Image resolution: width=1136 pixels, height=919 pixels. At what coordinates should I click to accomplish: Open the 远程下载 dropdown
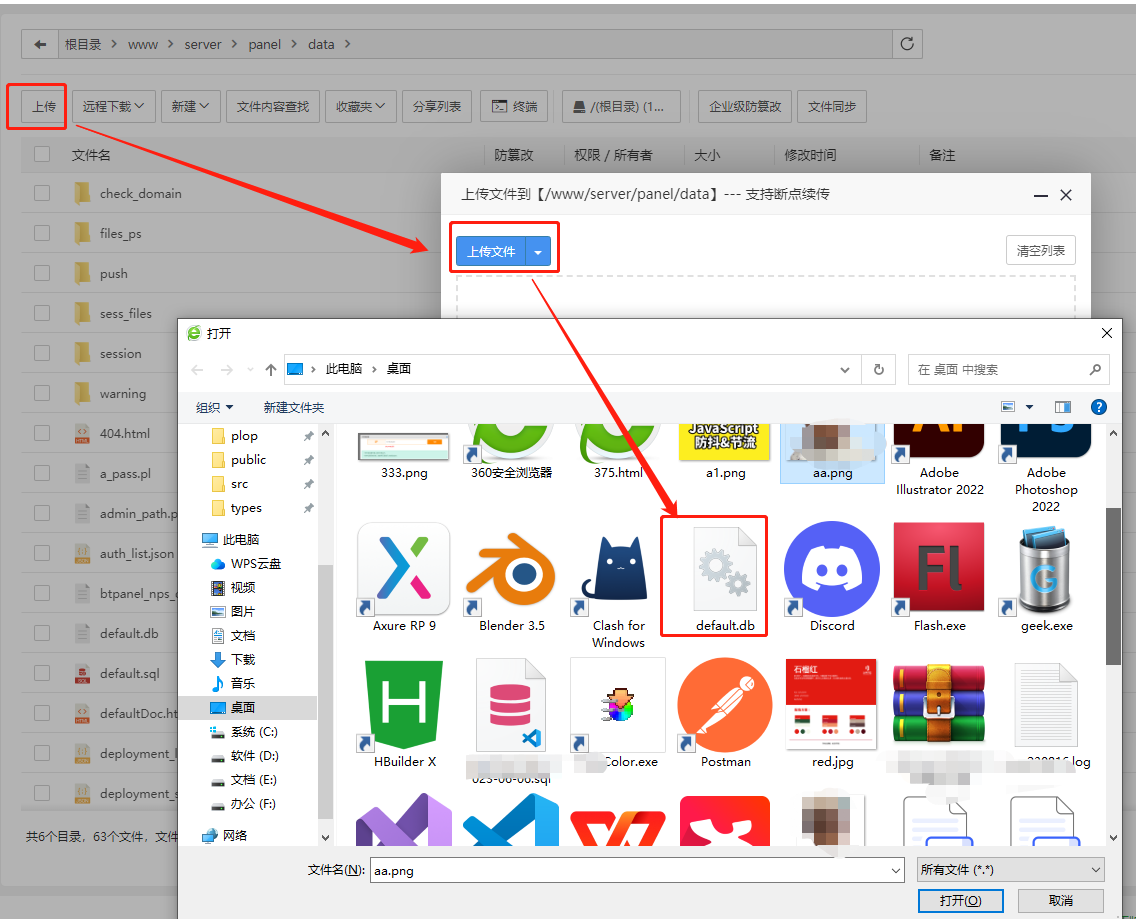pos(113,107)
